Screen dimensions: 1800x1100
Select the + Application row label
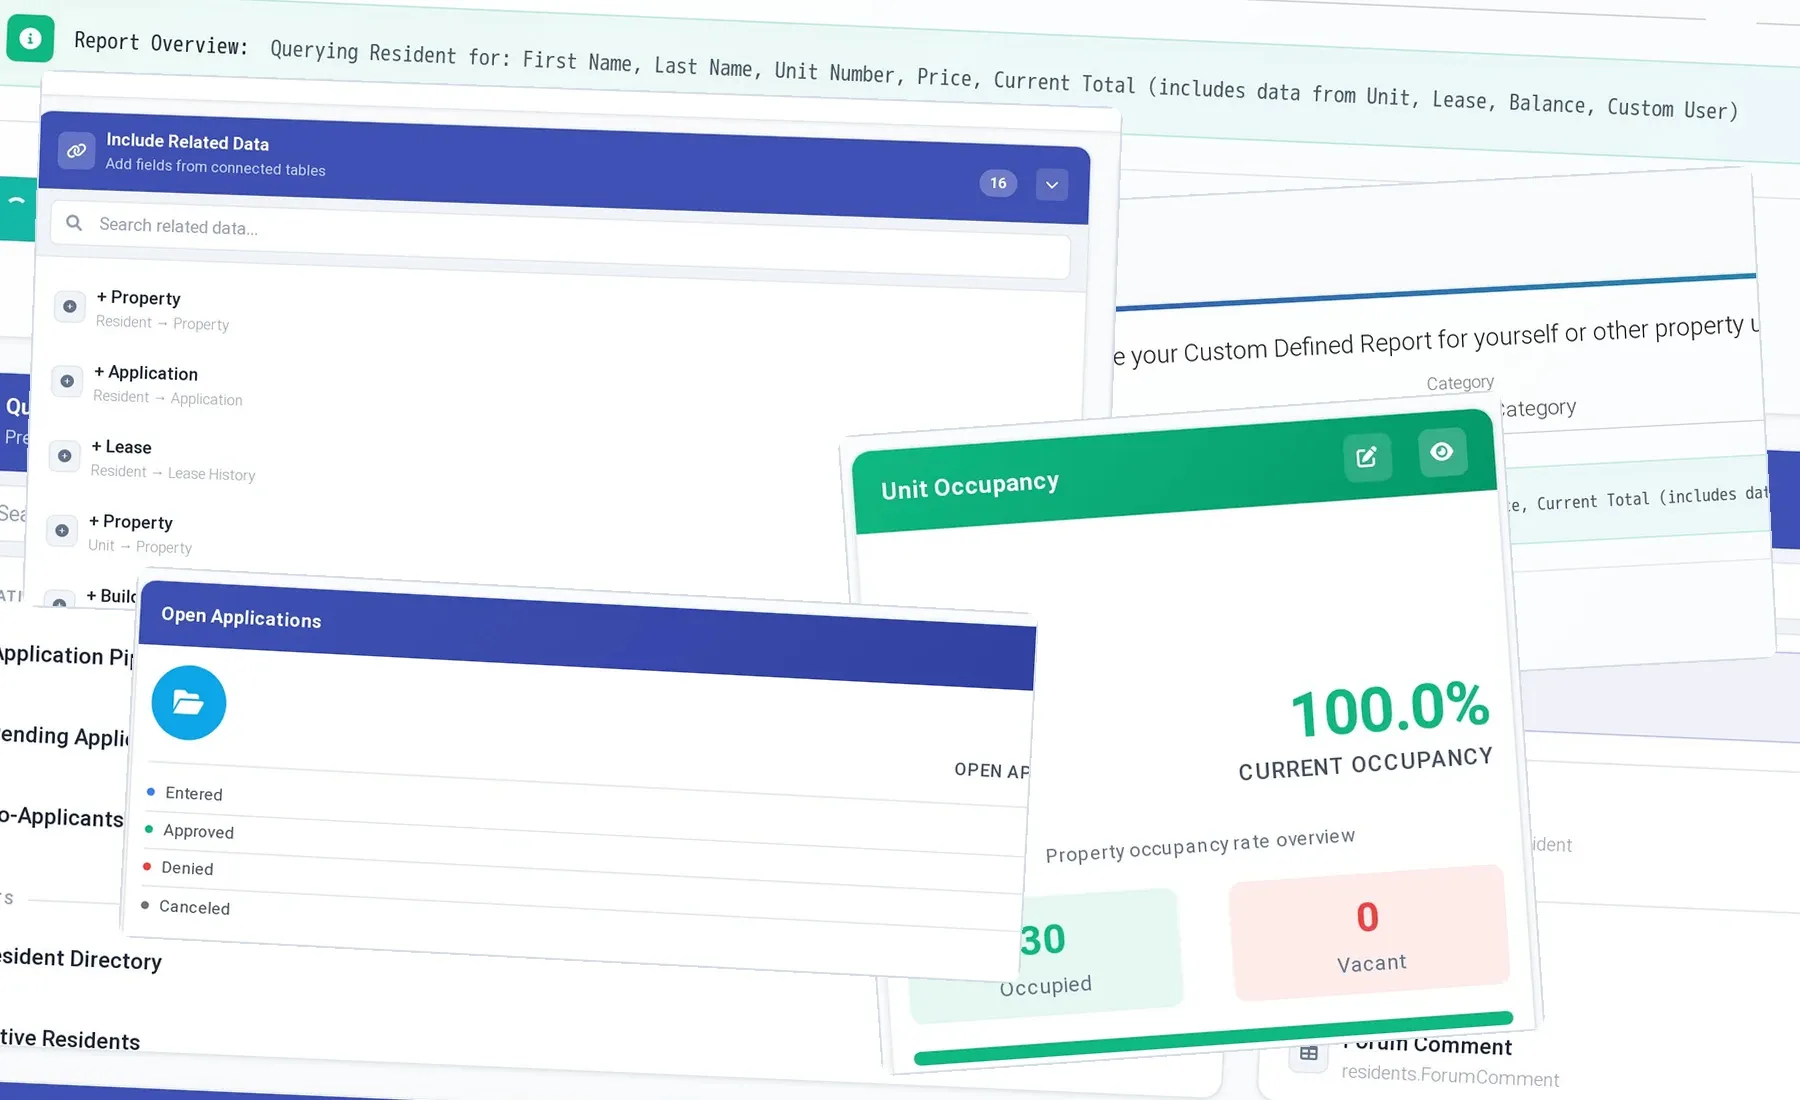click(146, 373)
